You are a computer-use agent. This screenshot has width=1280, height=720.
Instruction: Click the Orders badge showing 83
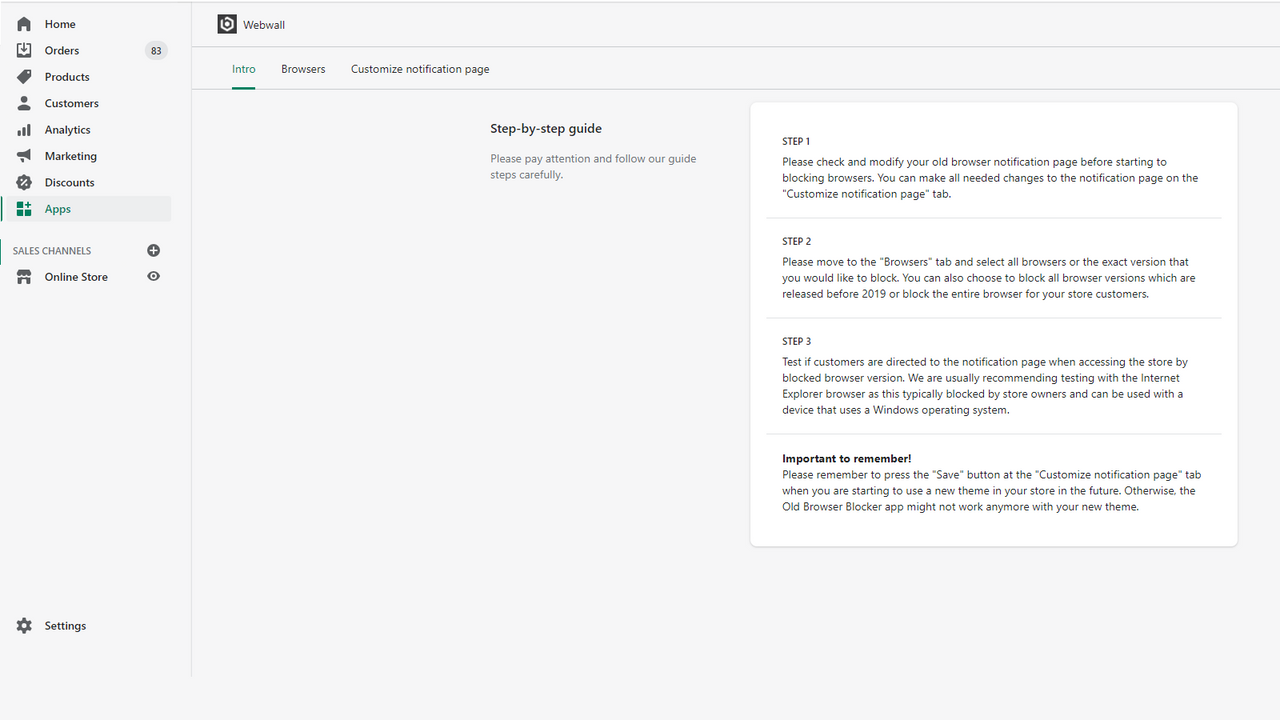click(x=156, y=50)
